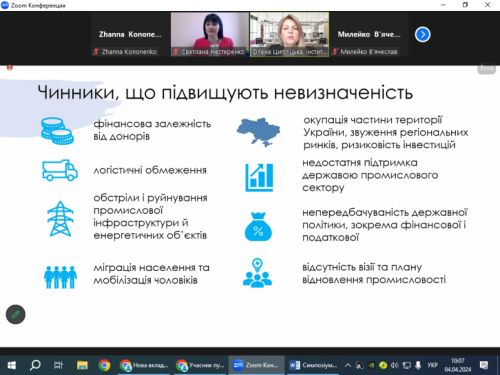Show next participants with blue arrow button
This screenshot has width=500, height=375.
click(422, 34)
